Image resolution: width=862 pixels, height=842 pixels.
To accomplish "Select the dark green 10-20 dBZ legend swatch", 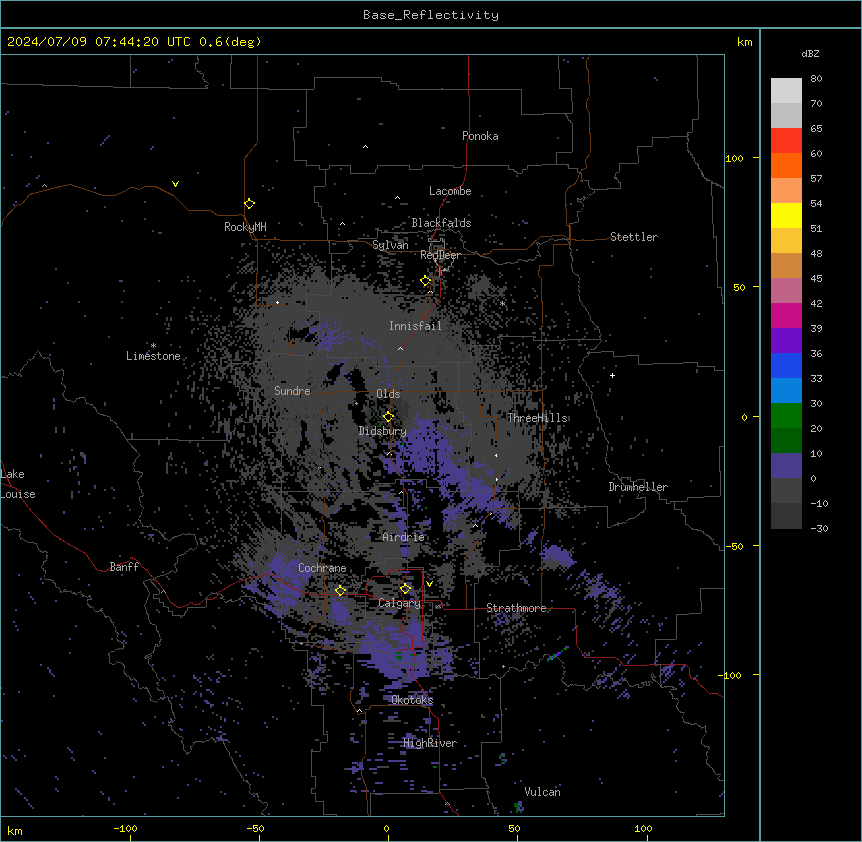I will tap(786, 441).
